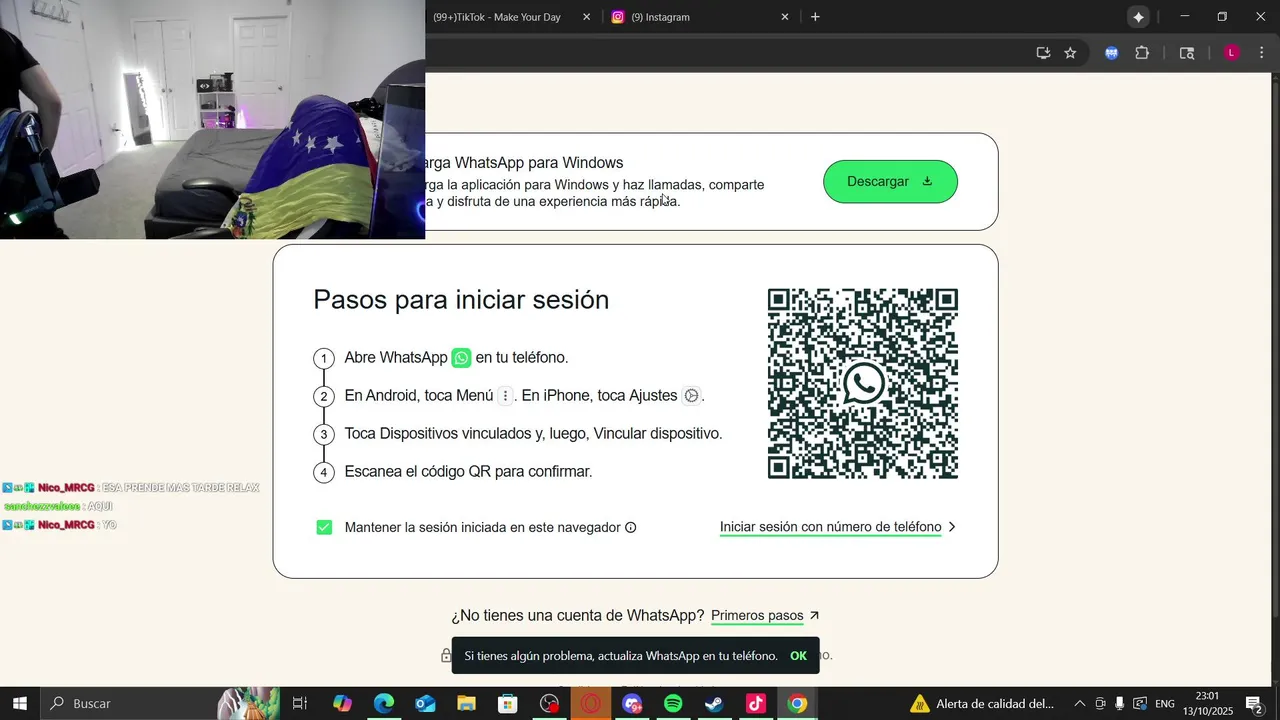Screen dimensions: 1280x720
Task: Open Task View on the taskbar
Action: pyautogui.click(x=299, y=704)
